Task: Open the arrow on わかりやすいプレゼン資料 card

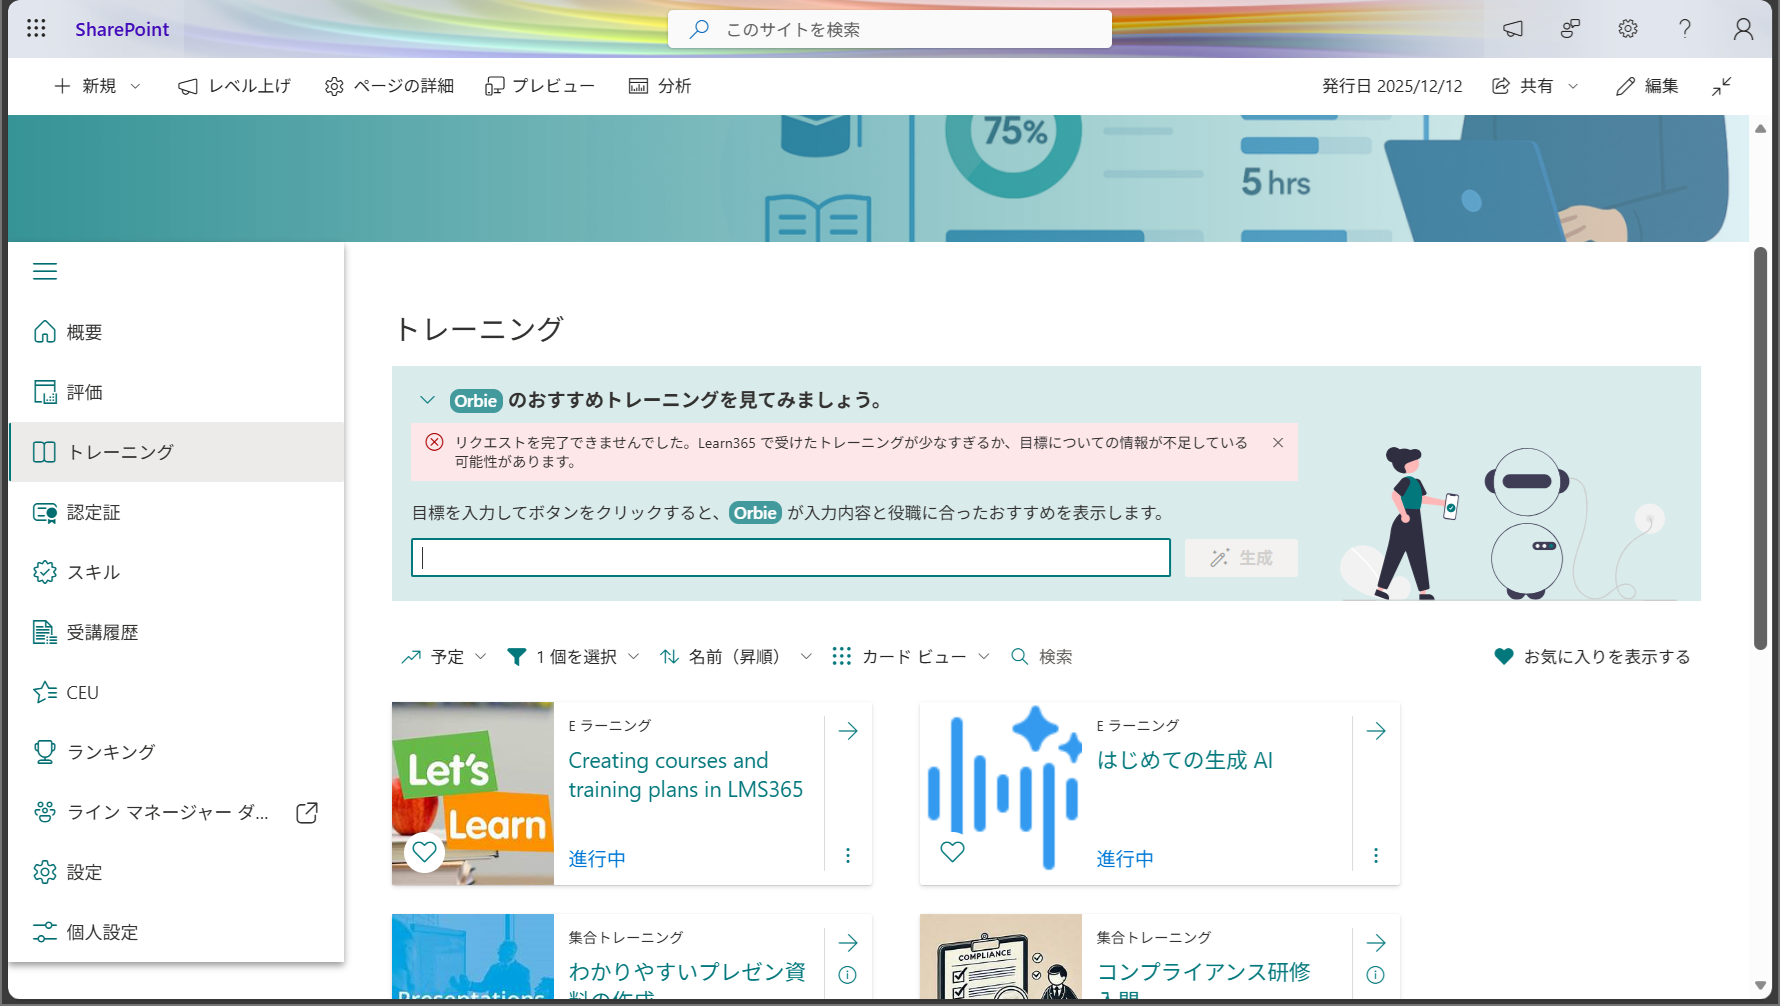Action: point(848,943)
